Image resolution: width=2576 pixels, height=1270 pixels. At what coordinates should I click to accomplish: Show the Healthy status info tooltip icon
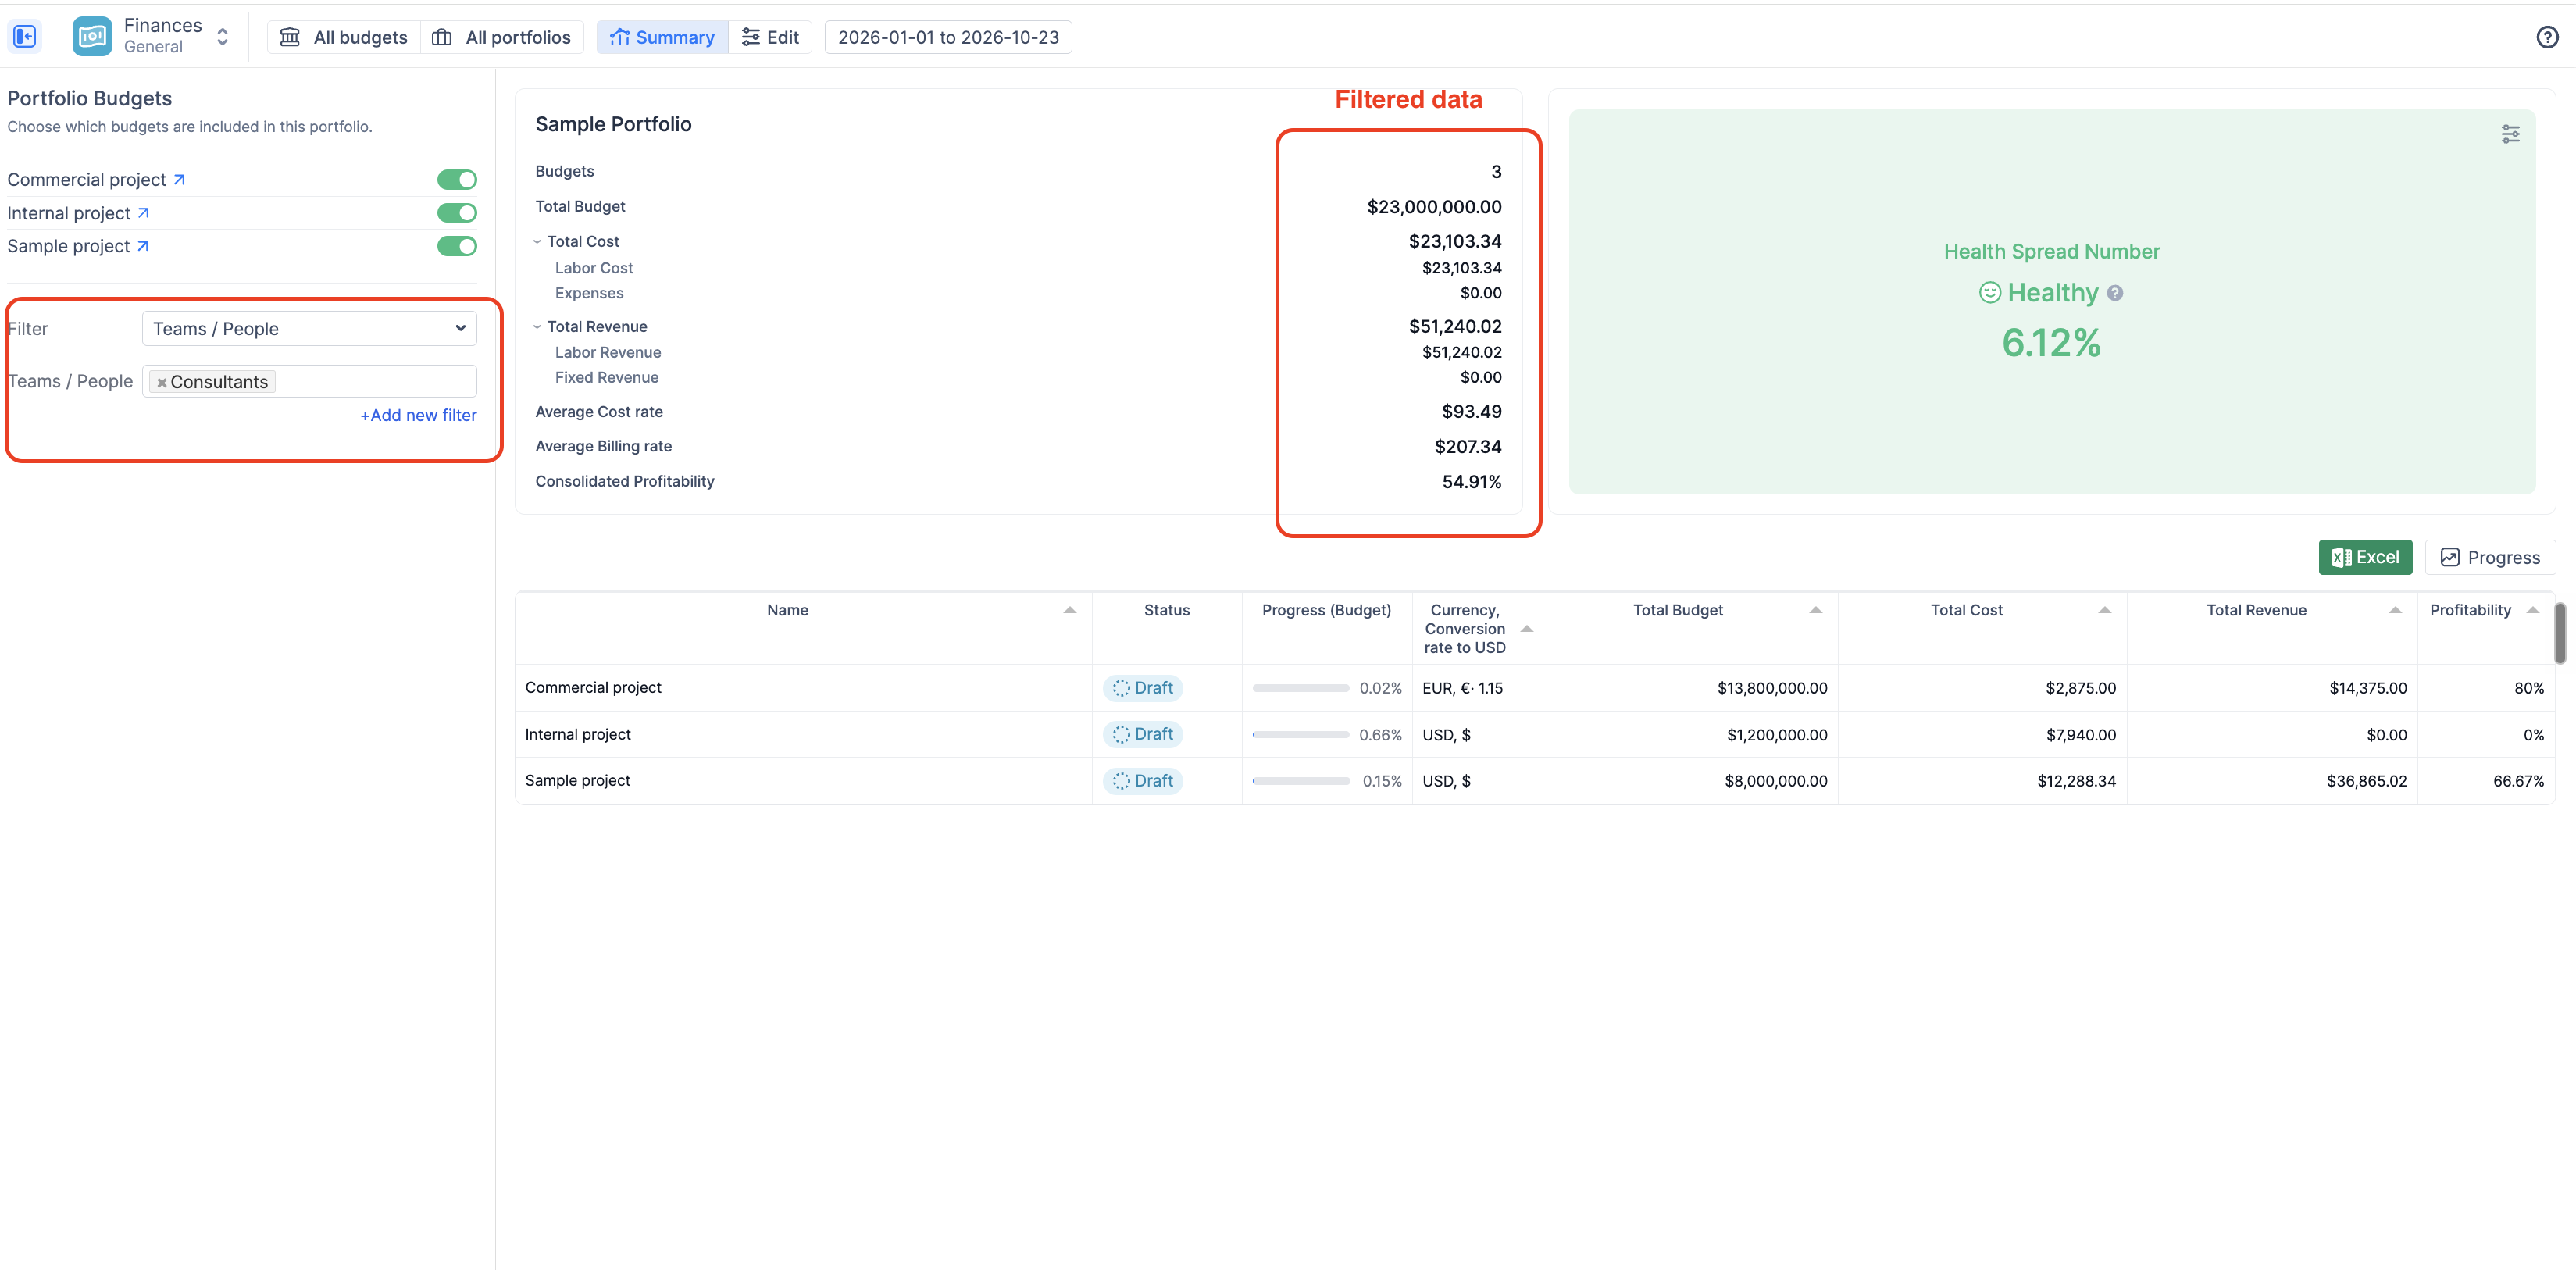pos(2115,293)
